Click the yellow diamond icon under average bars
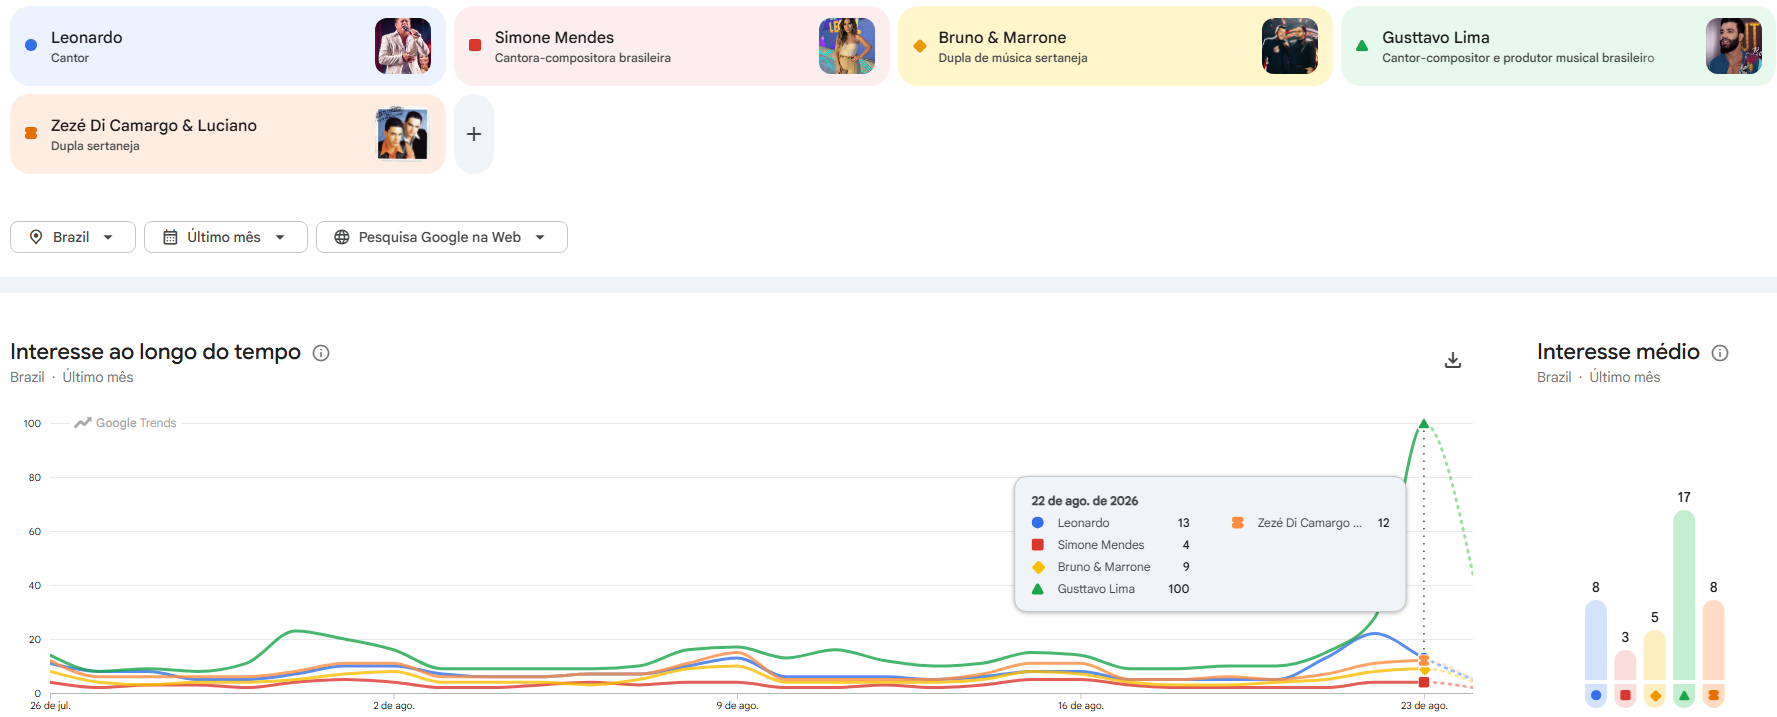This screenshot has height=717, width=1777. 1655,695
